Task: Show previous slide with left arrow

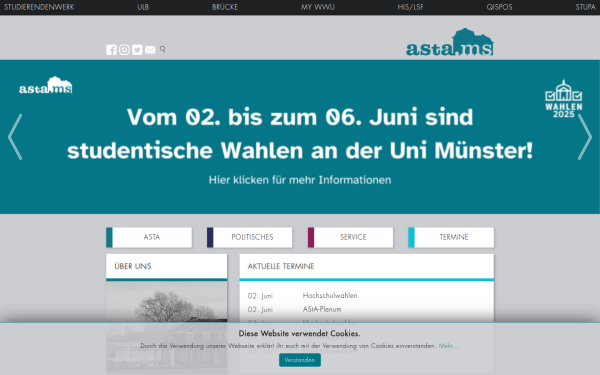Action: (15, 137)
